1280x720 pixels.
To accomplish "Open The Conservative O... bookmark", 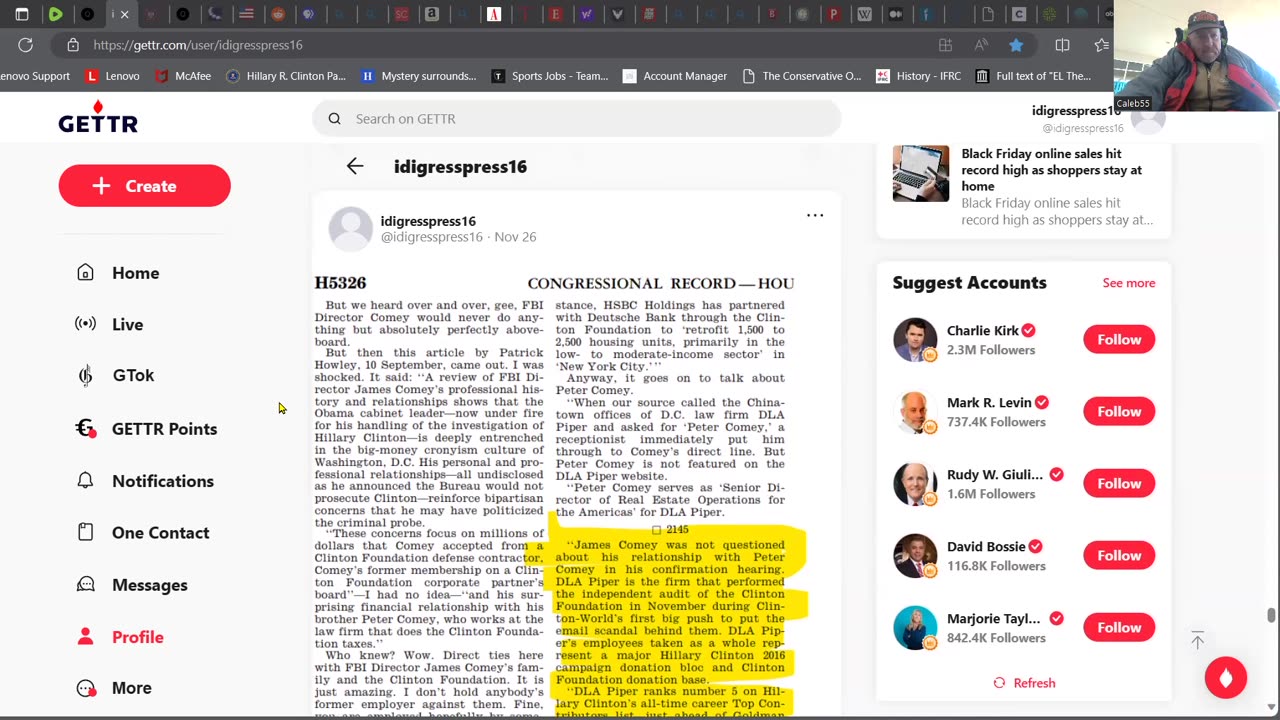I will point(802,76).
